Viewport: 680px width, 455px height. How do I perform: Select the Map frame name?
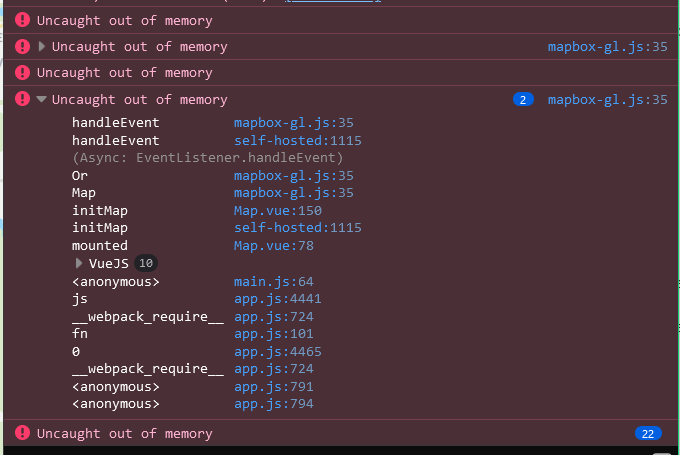pos(84,193)
